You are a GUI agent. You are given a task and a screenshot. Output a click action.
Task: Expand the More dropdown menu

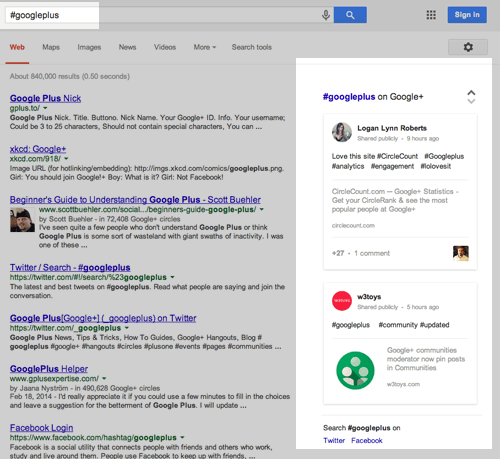point(205,47)
